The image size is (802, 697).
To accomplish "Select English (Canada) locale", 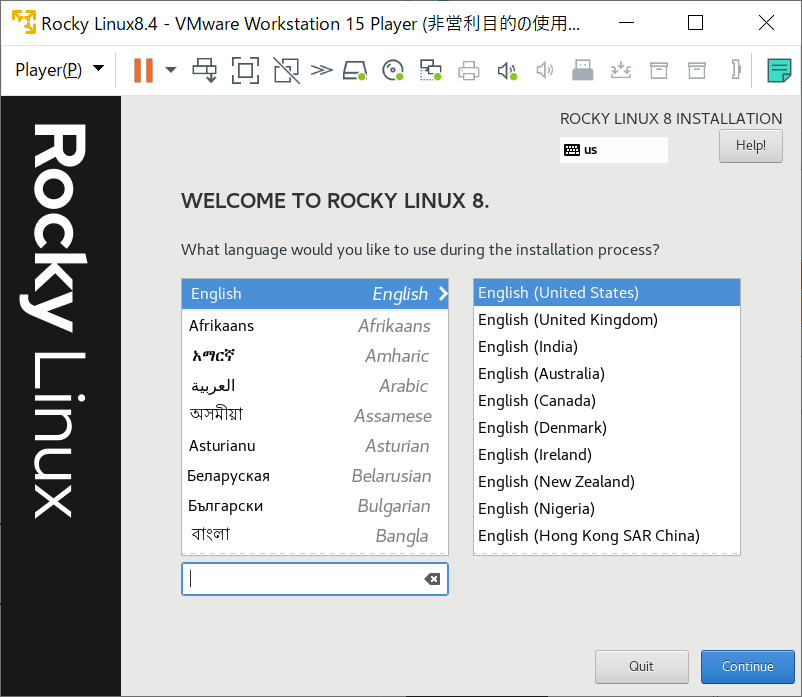I will tap(607, 400).
